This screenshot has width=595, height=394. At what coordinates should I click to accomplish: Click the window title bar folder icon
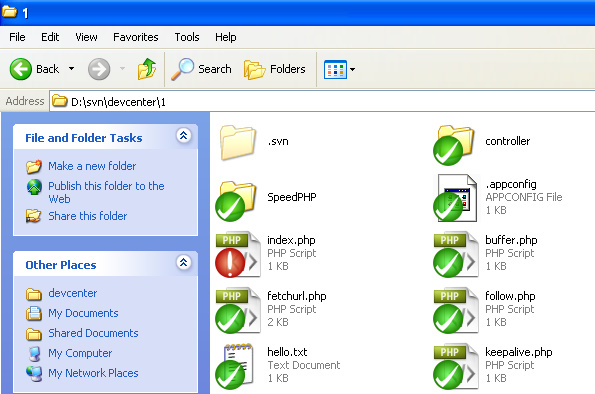point(9,12)
